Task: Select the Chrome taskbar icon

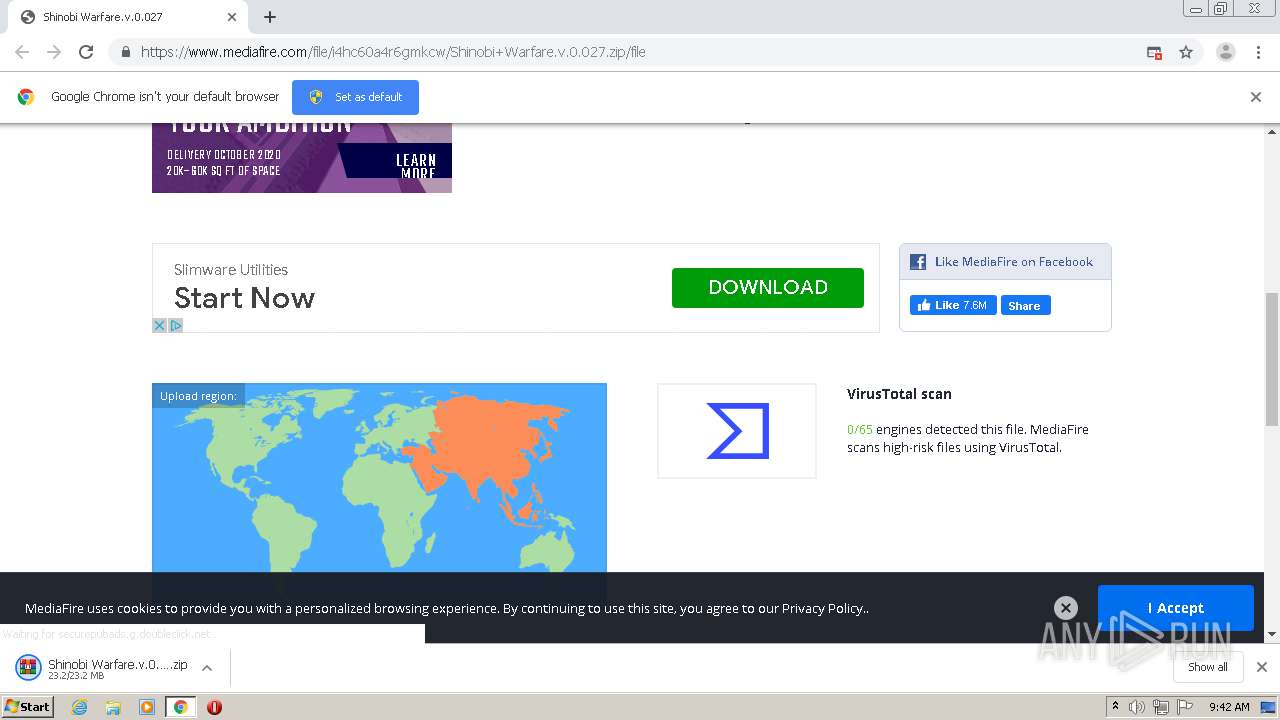Action: click(x=180, y=707)
